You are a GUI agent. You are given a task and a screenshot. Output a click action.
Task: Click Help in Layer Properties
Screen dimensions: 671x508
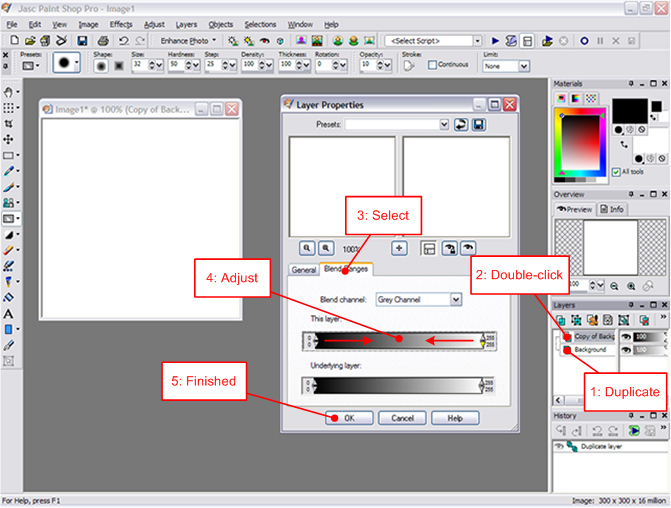click(x=455, y=418)
